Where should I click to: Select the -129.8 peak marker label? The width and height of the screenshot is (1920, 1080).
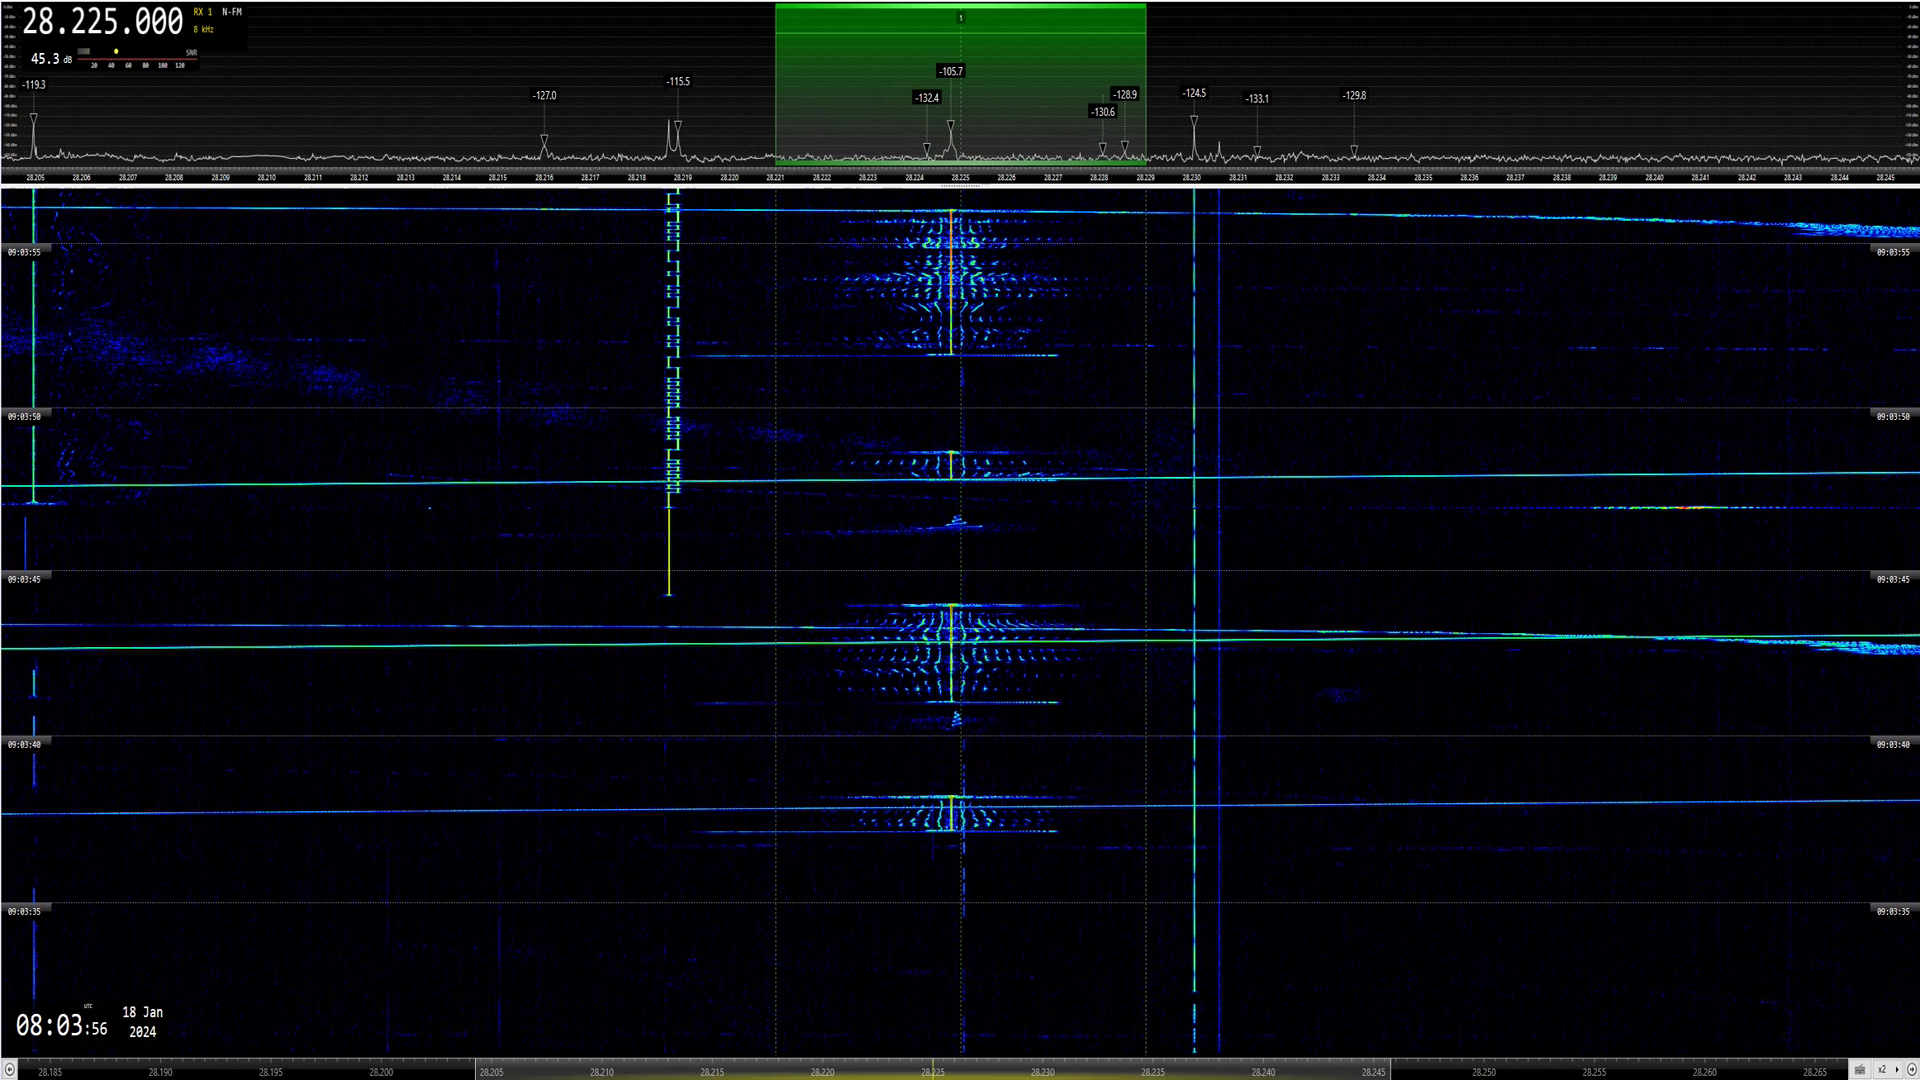[x=1354, y=96]
